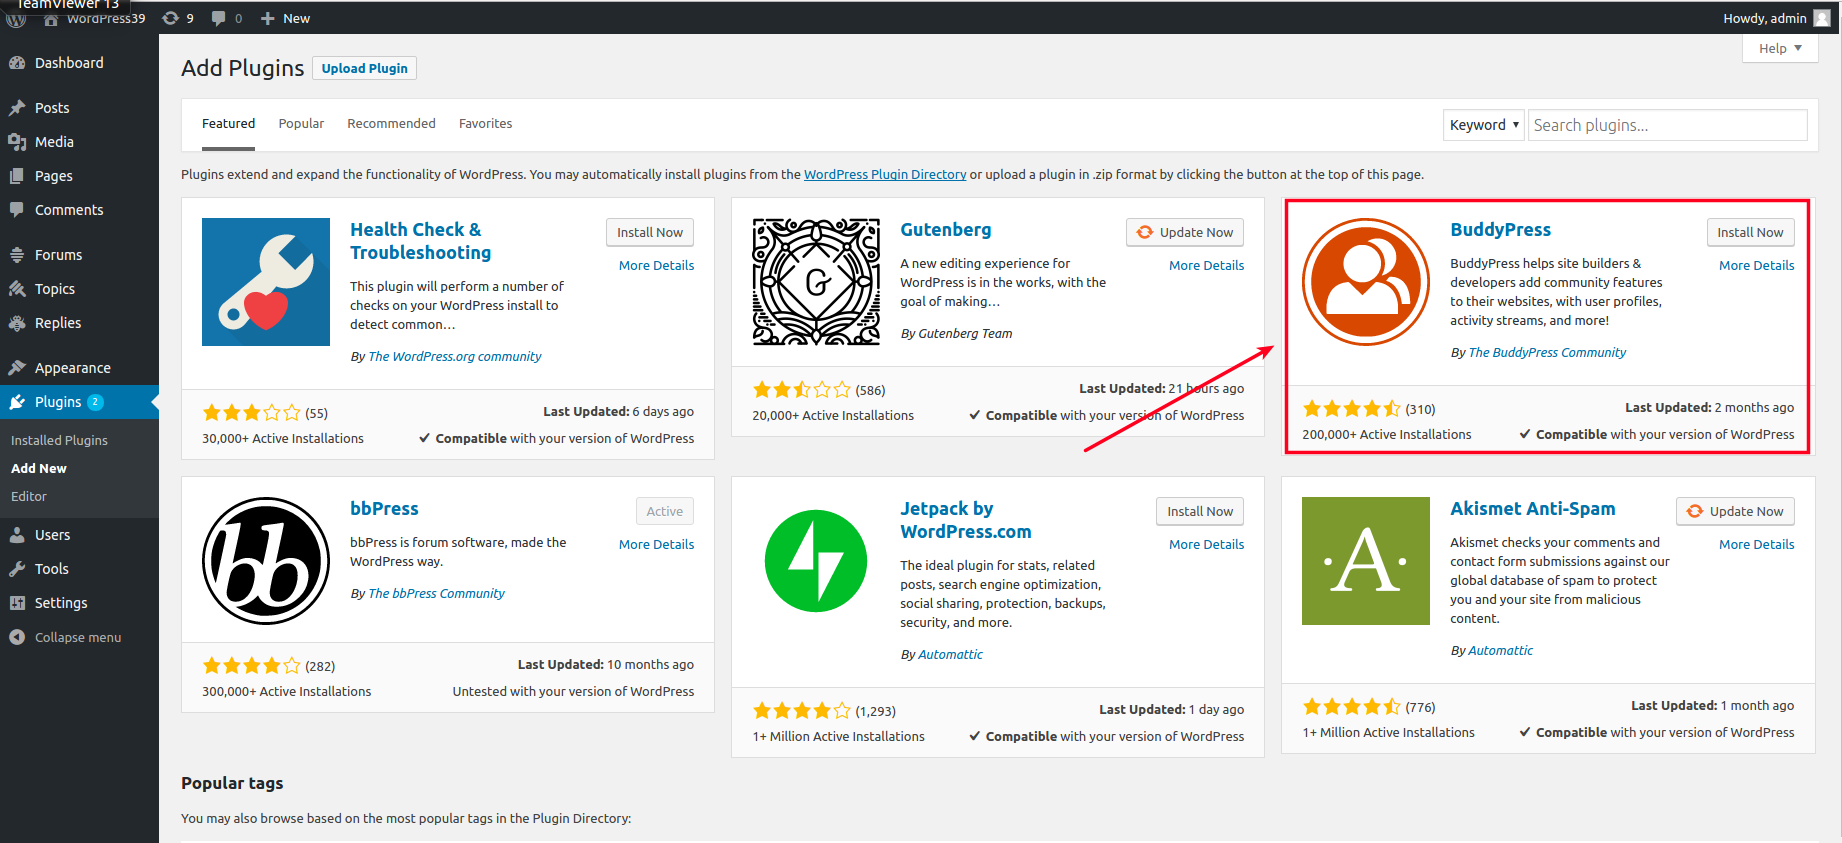Viewport: 1842px width, 843px height.
Task: Click Update Now for Gutenberg
Action: tap(1185, 232)
